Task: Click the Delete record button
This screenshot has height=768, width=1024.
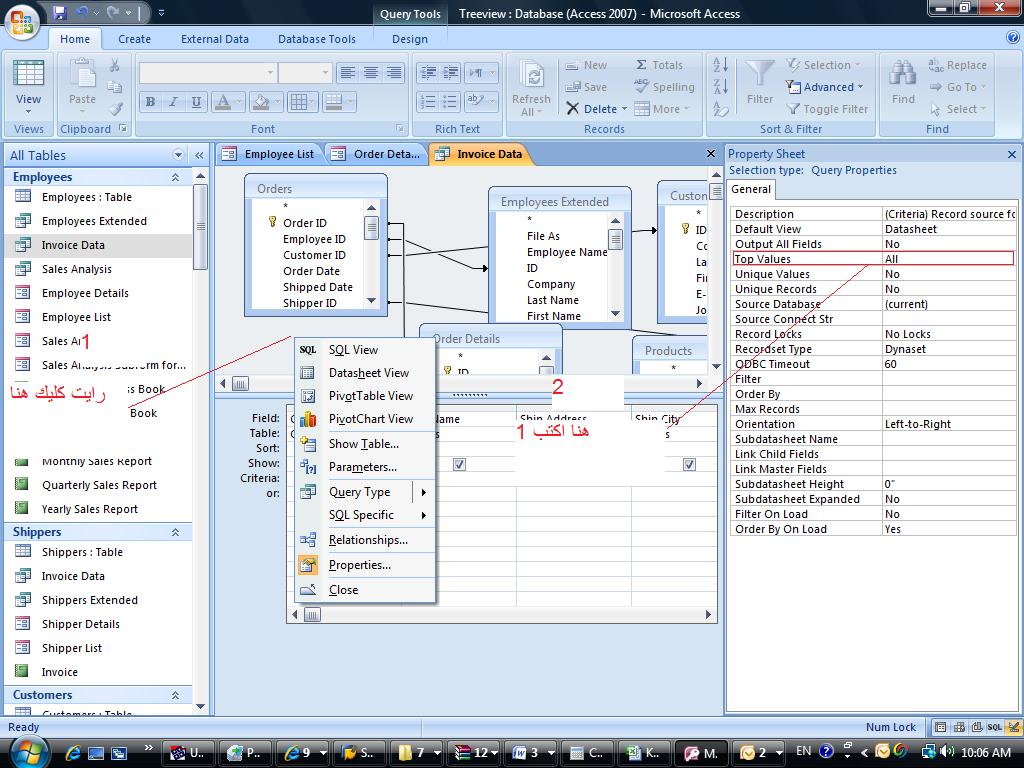Action: tap(591, 108)
